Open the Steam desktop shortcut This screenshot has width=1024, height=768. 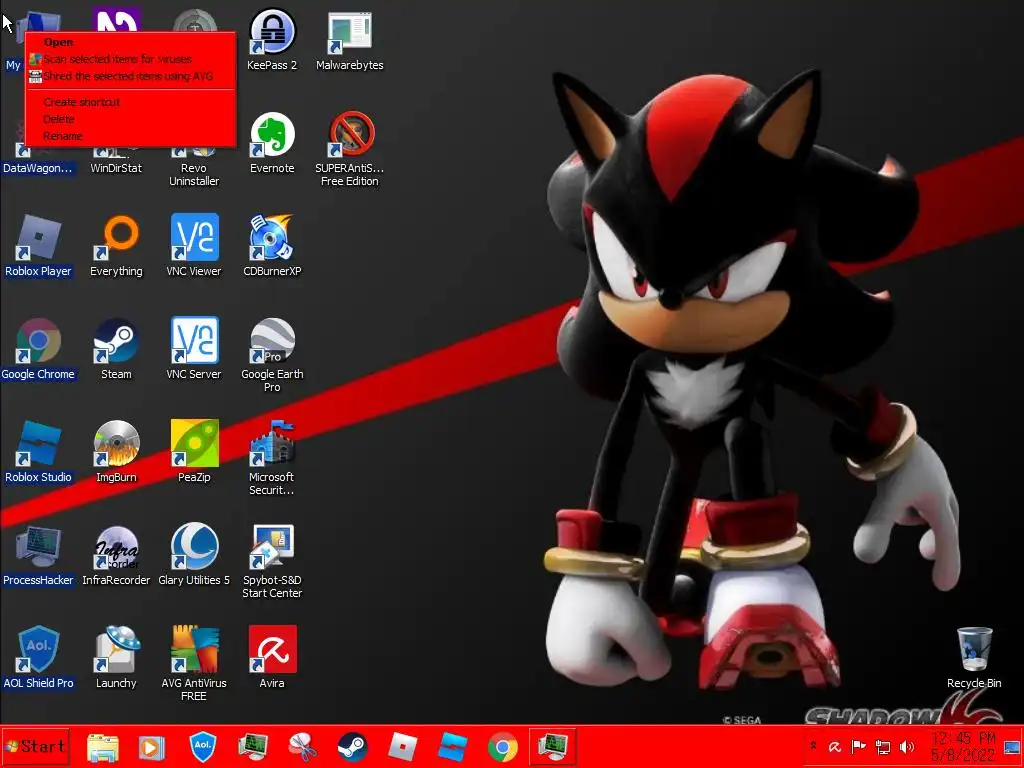(x=116, y=349)
